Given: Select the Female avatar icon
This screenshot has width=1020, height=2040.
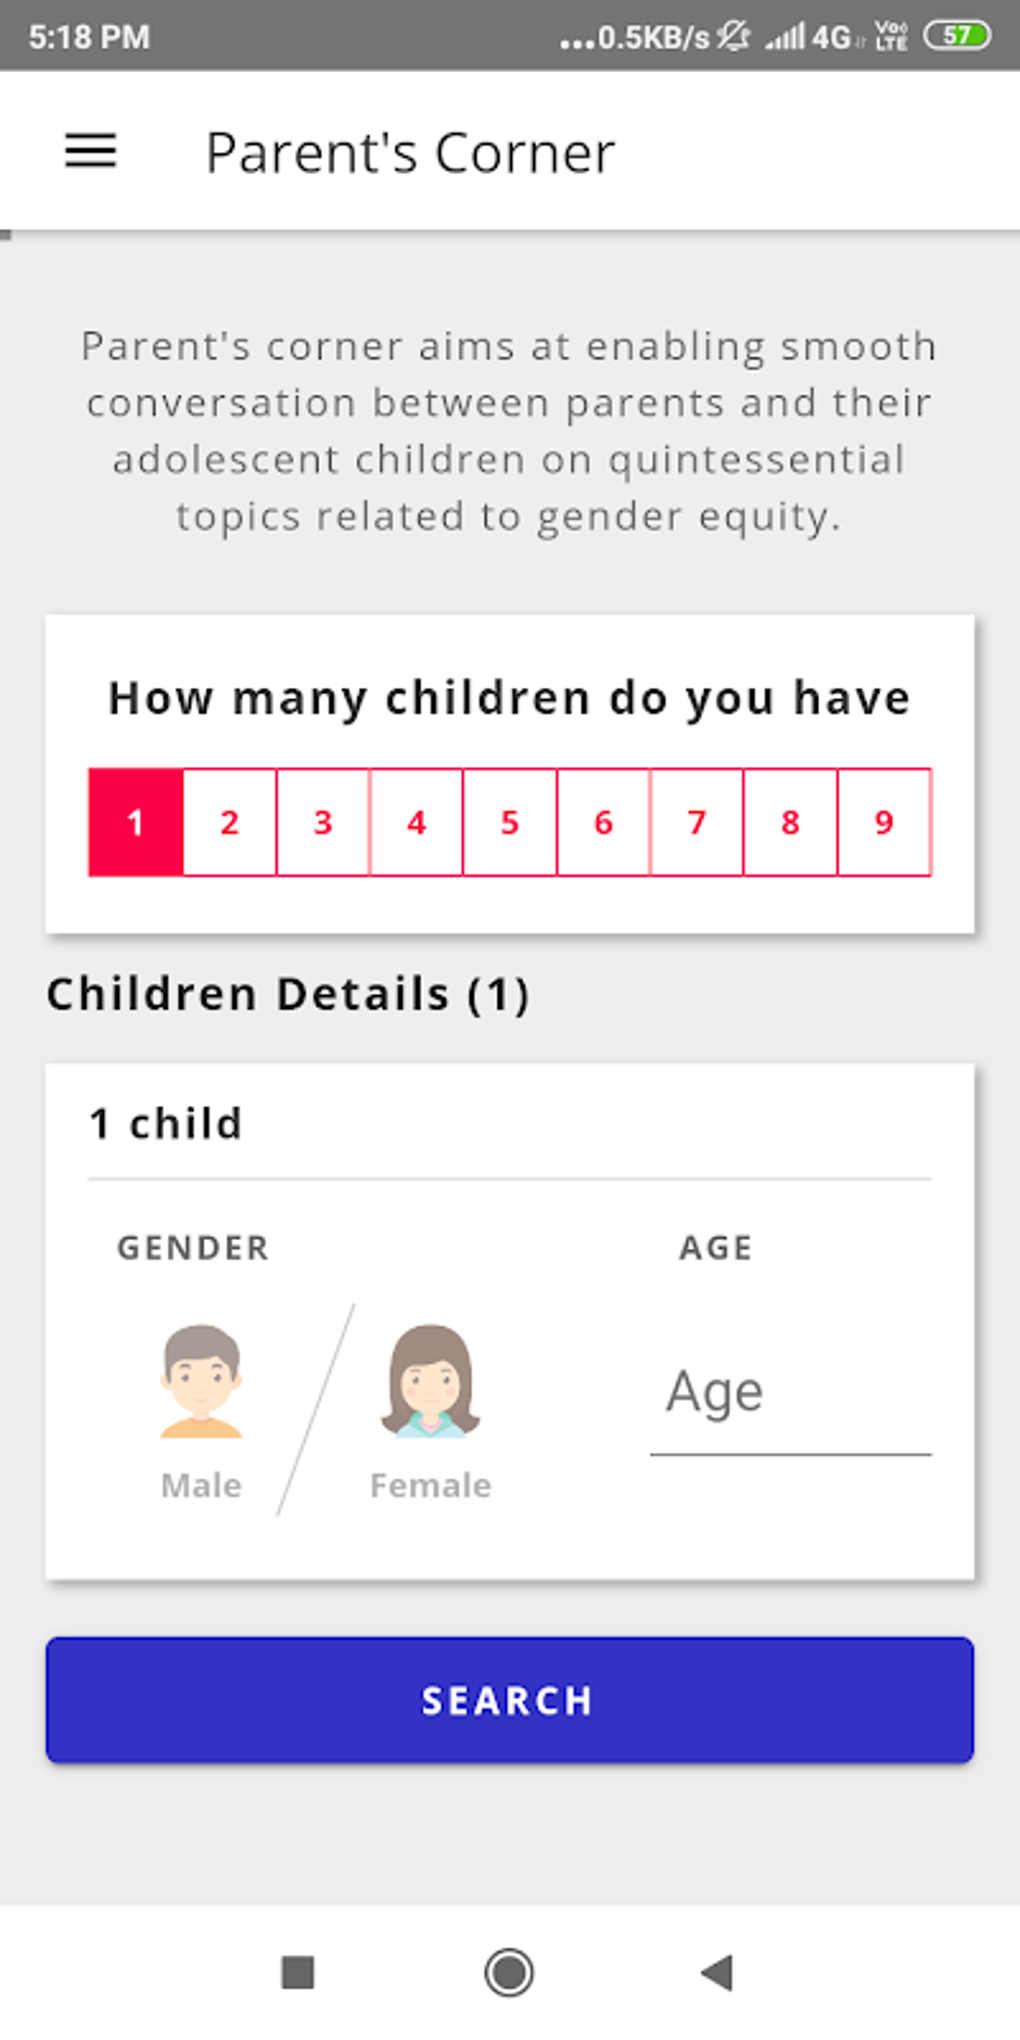Looking at the screenshot, I should click(430, 1382).
